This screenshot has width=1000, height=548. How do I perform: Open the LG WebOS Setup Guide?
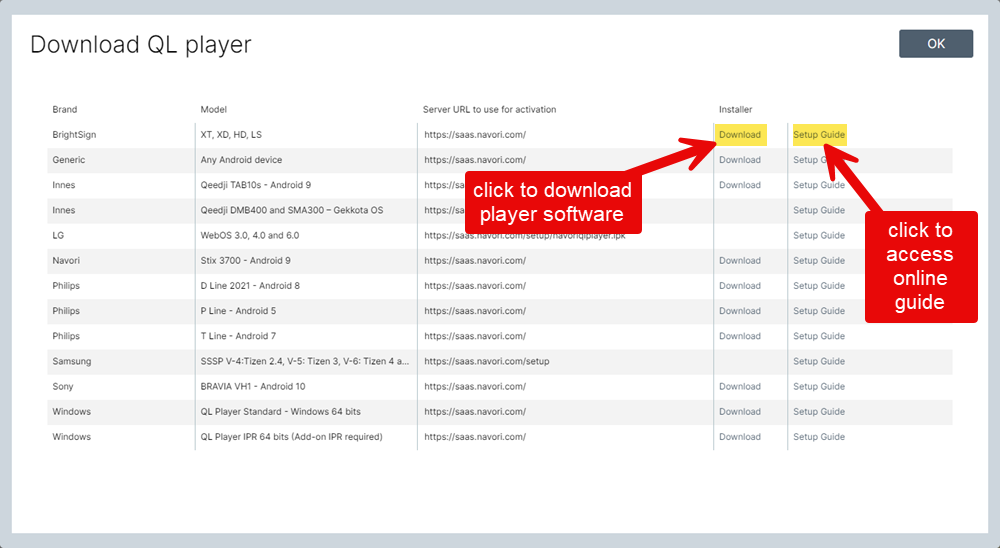(x=819, y=235)
